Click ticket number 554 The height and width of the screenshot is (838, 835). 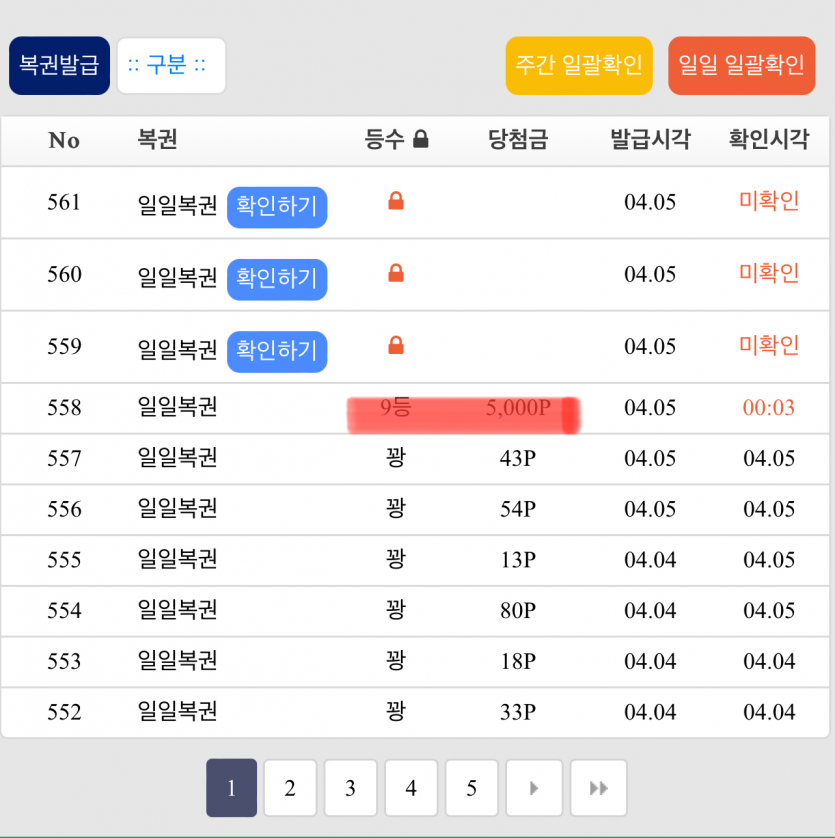64,611
